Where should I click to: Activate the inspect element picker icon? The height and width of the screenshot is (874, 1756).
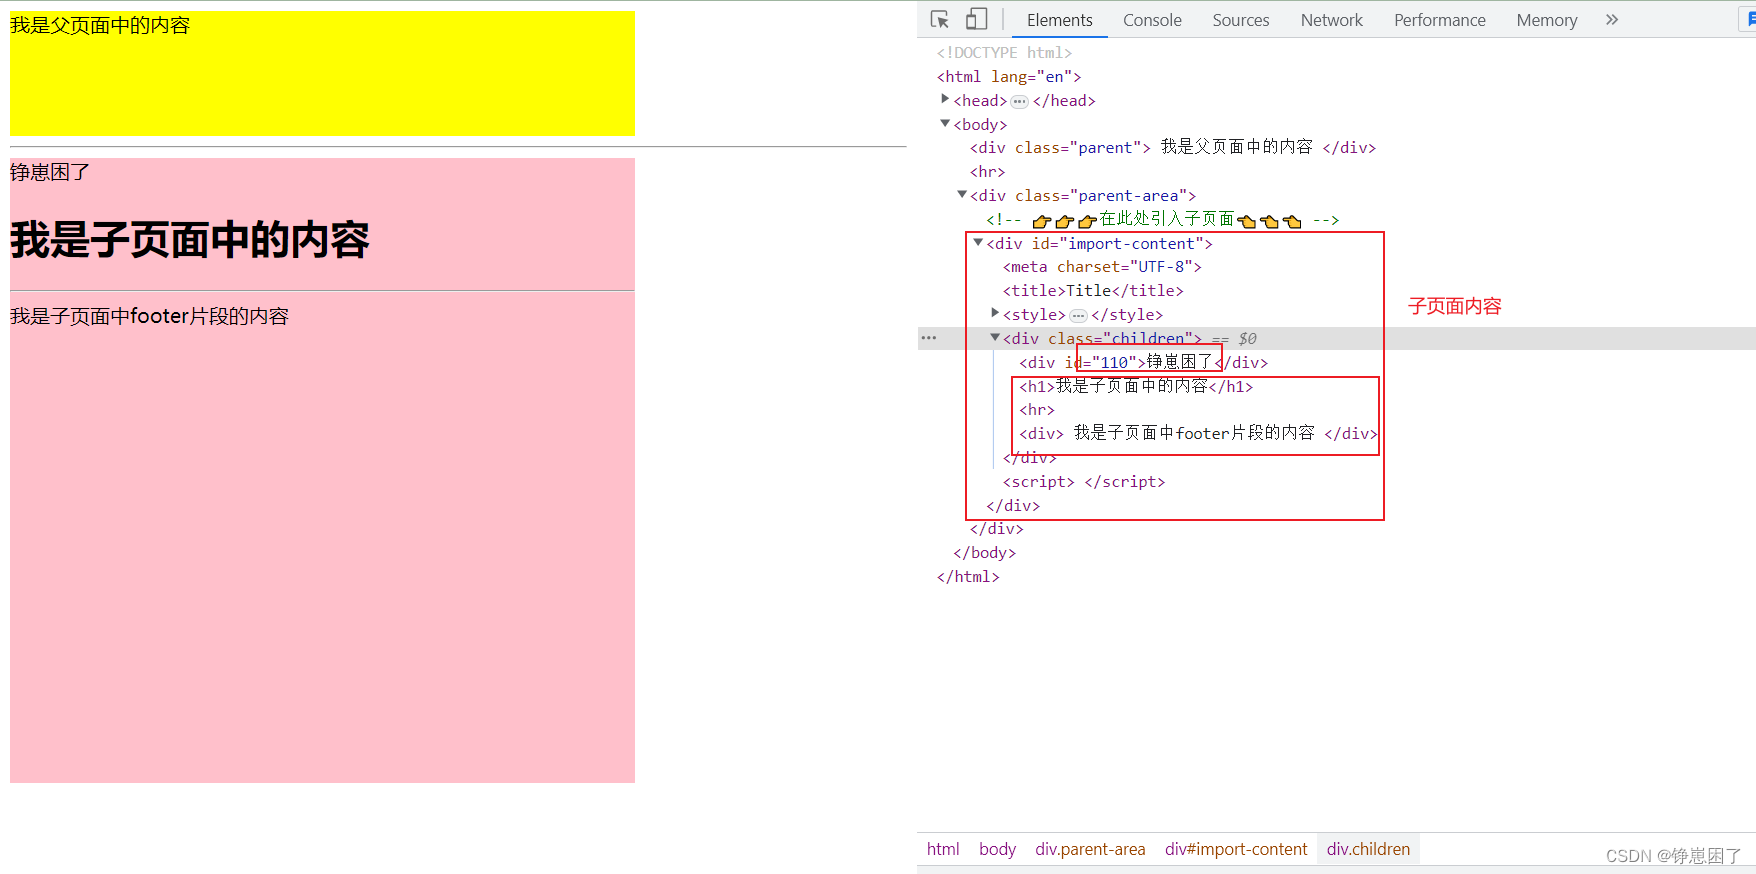click(939, 19)
